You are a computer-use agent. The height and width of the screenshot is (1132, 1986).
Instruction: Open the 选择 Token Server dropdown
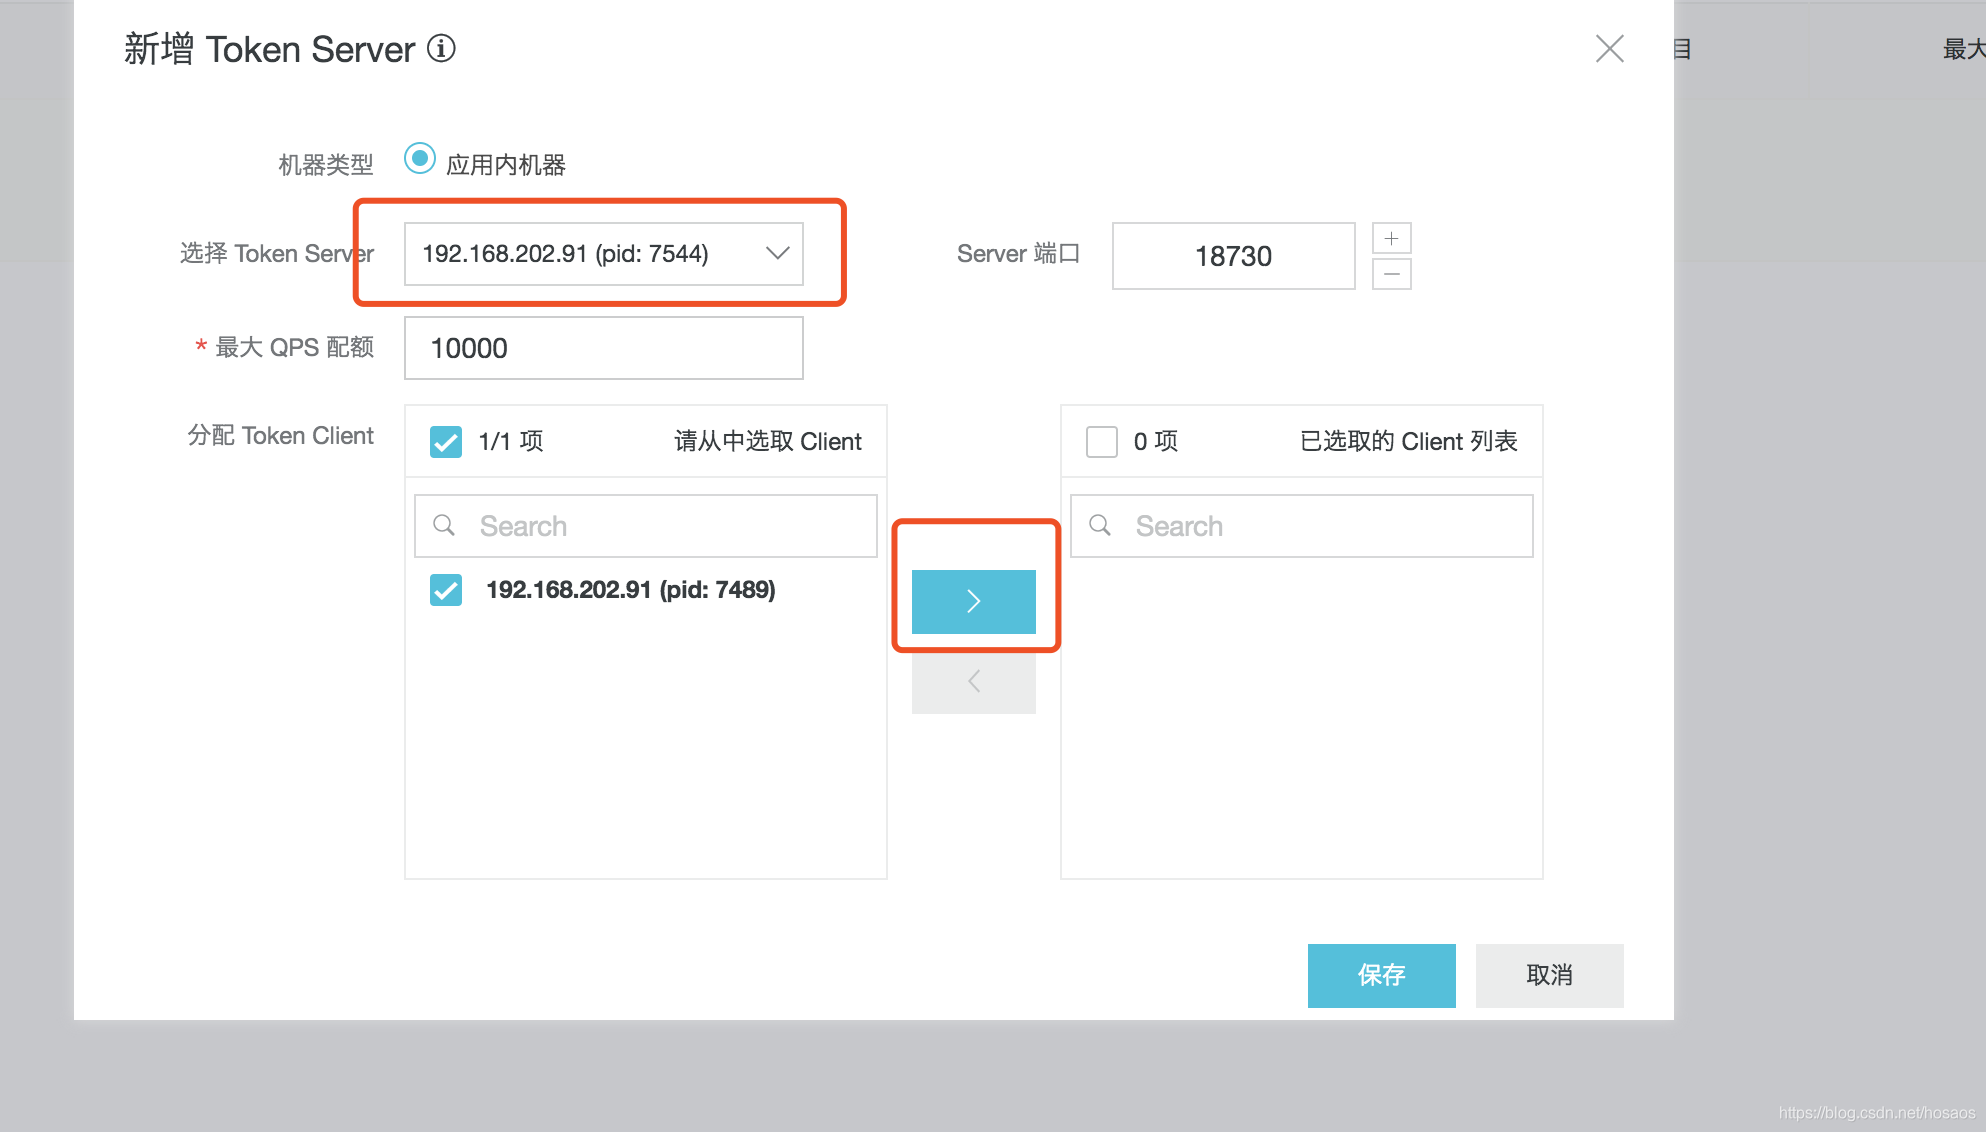(604, 254)
